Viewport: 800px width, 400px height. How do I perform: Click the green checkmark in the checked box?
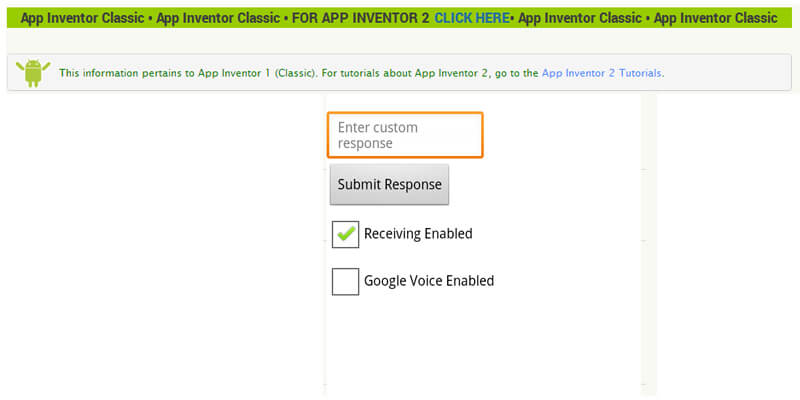tap(346, 233)
